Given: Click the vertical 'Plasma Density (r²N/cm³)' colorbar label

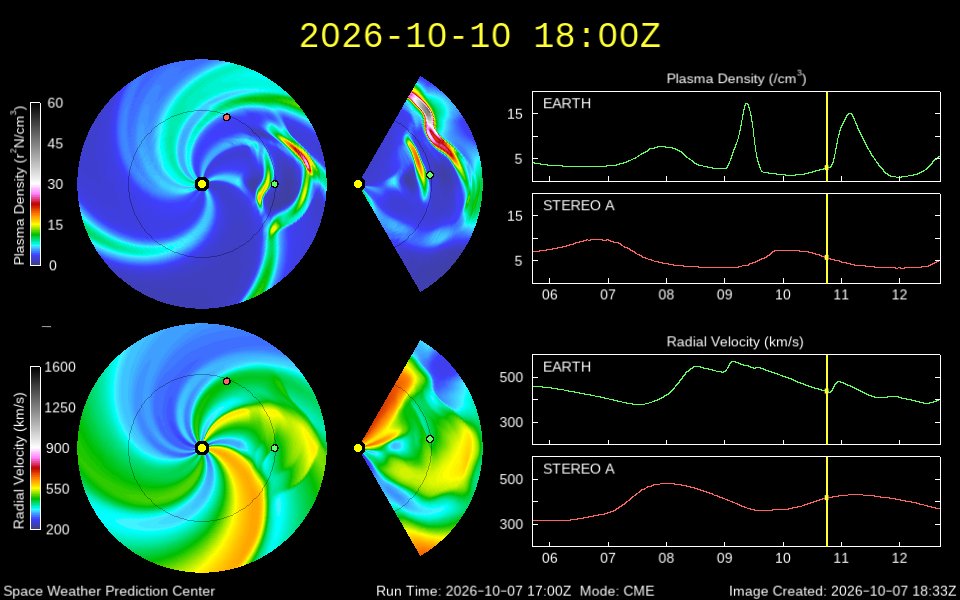Looking at the screenshot, I should pos(17,184).
